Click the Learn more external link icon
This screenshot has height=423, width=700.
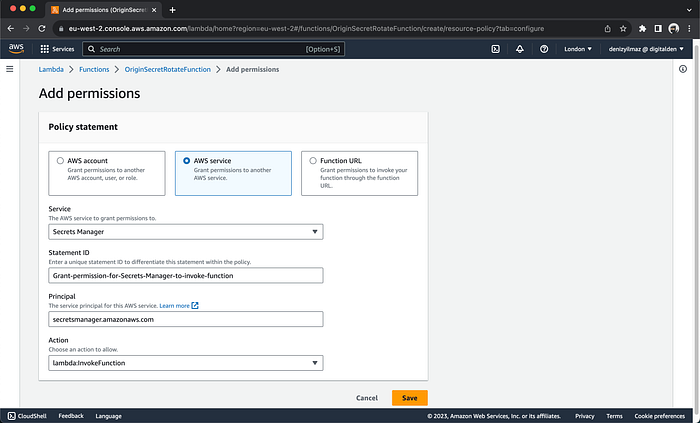pyautogui.click(x=195, y=306)
